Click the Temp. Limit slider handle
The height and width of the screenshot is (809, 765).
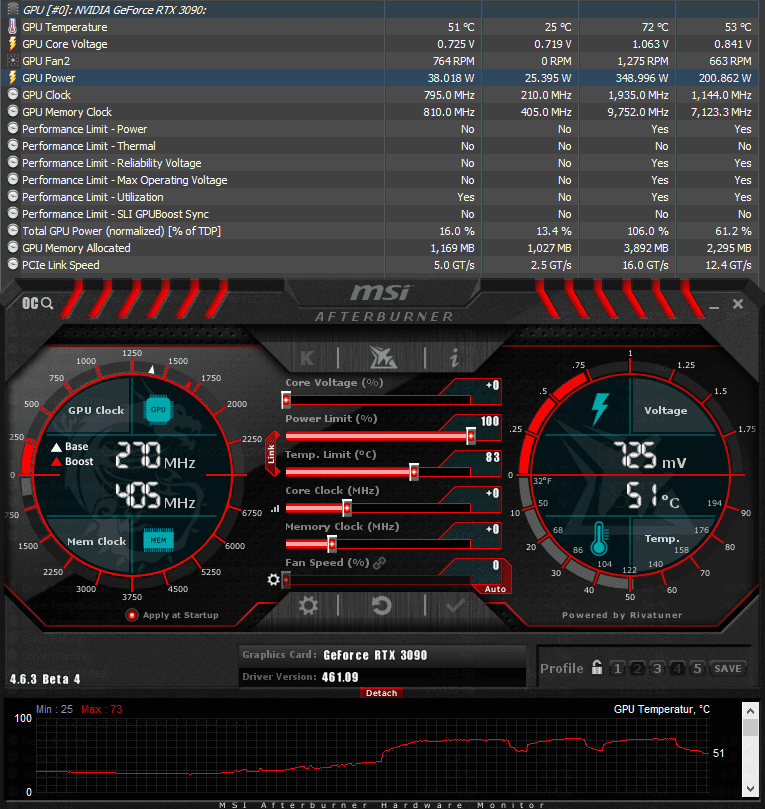click(x=414, y=472)
